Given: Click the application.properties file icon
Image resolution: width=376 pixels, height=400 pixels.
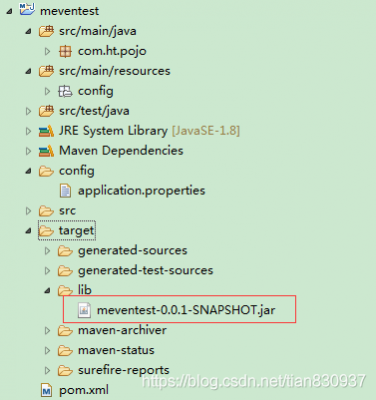Looking at the screenshot, I should pos(65,191).
